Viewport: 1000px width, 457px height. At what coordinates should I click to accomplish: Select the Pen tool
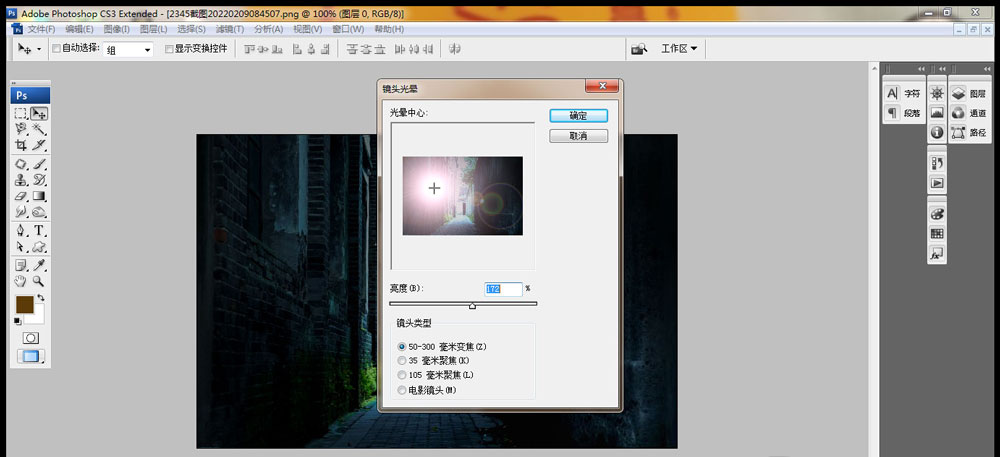[x=21, y=230]
